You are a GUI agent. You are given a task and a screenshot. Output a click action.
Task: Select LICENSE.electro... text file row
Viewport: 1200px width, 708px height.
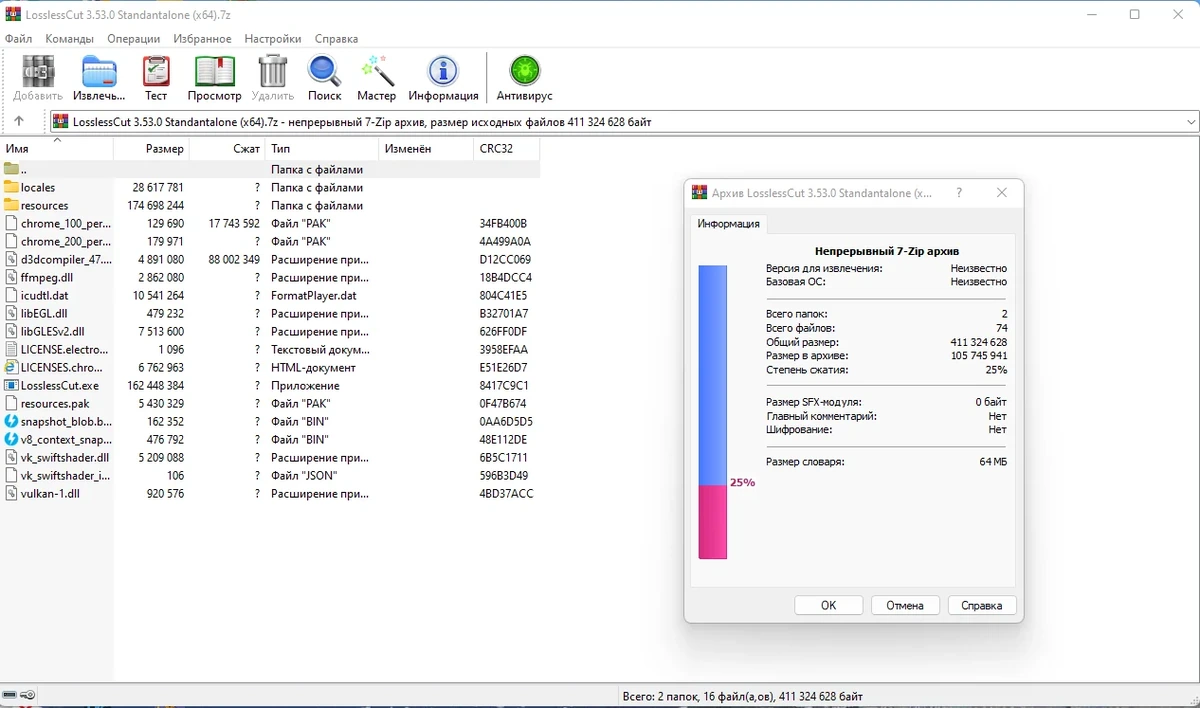click(270, 349)
